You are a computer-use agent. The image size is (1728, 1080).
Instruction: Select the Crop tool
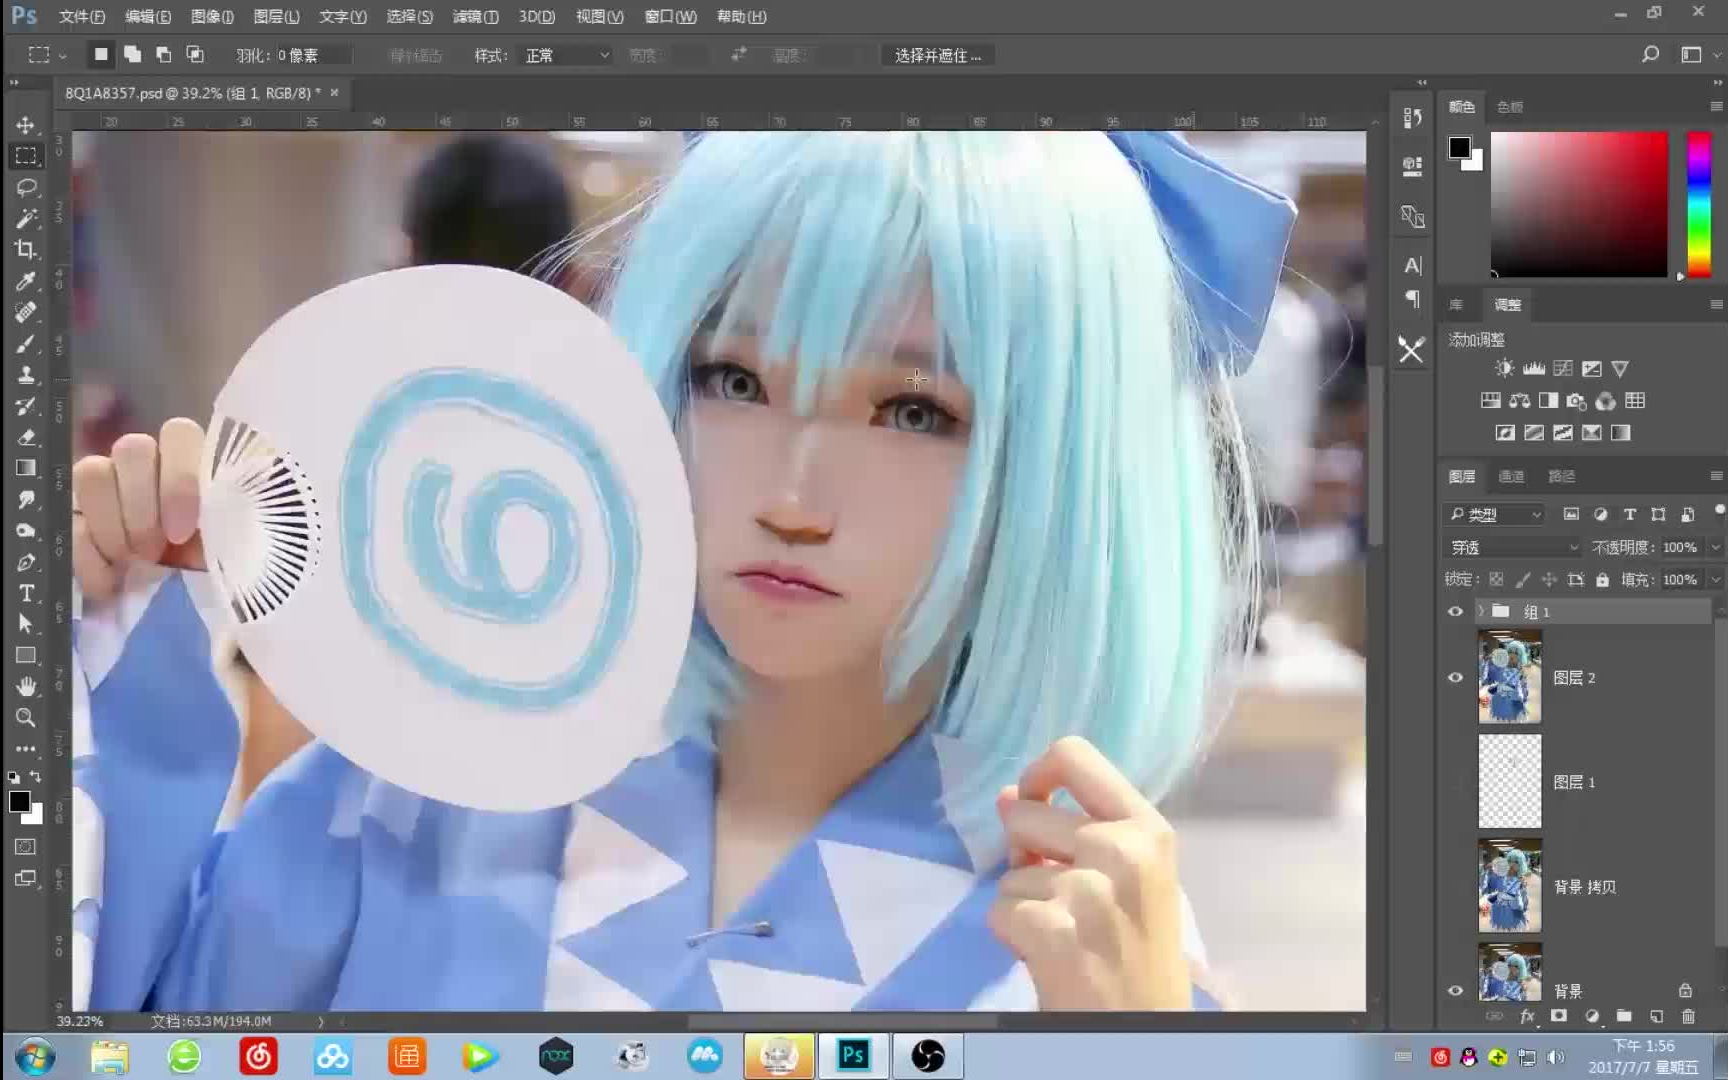pyautogui.click(x=26, y=249)
